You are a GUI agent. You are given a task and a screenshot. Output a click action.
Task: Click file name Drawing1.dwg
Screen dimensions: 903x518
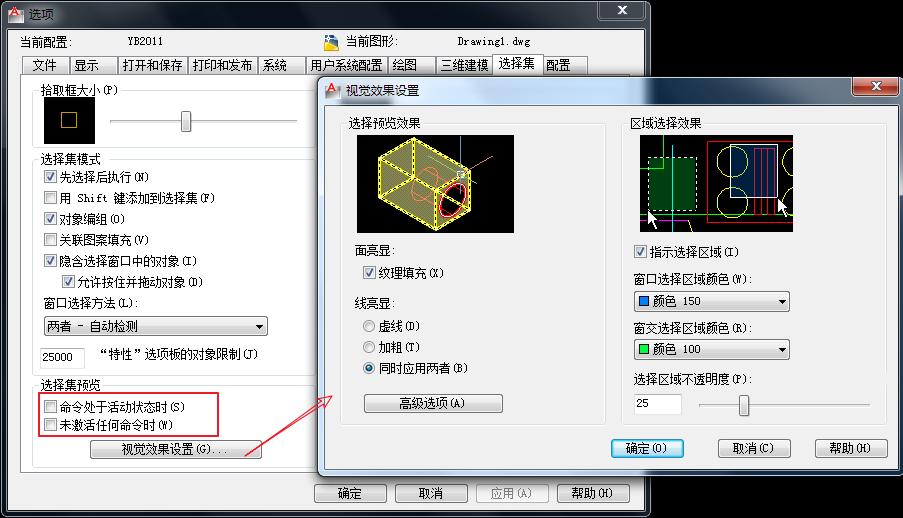pyautogui.click(x=494, y=41)
